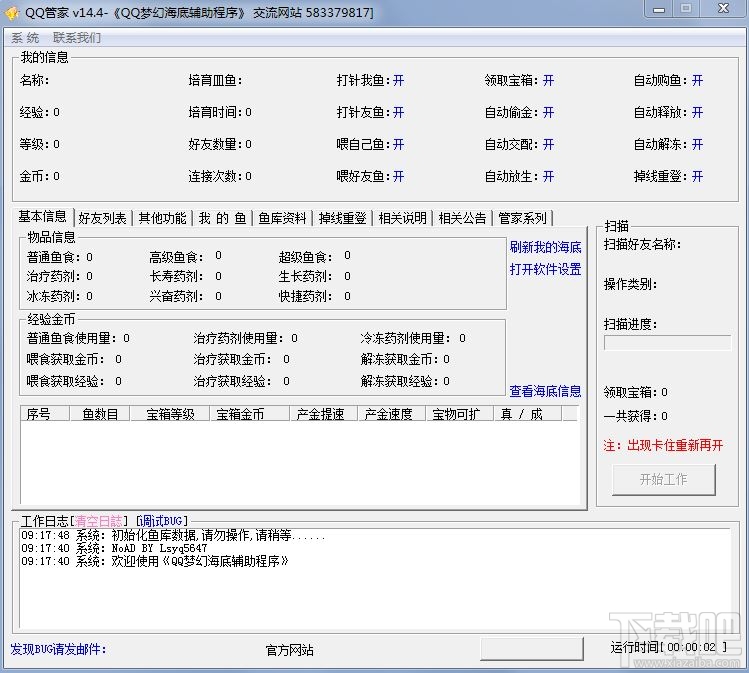This screenshot has width=749, height=673.
Task: Click the 官方网站 text
Action: pos(289,650)
